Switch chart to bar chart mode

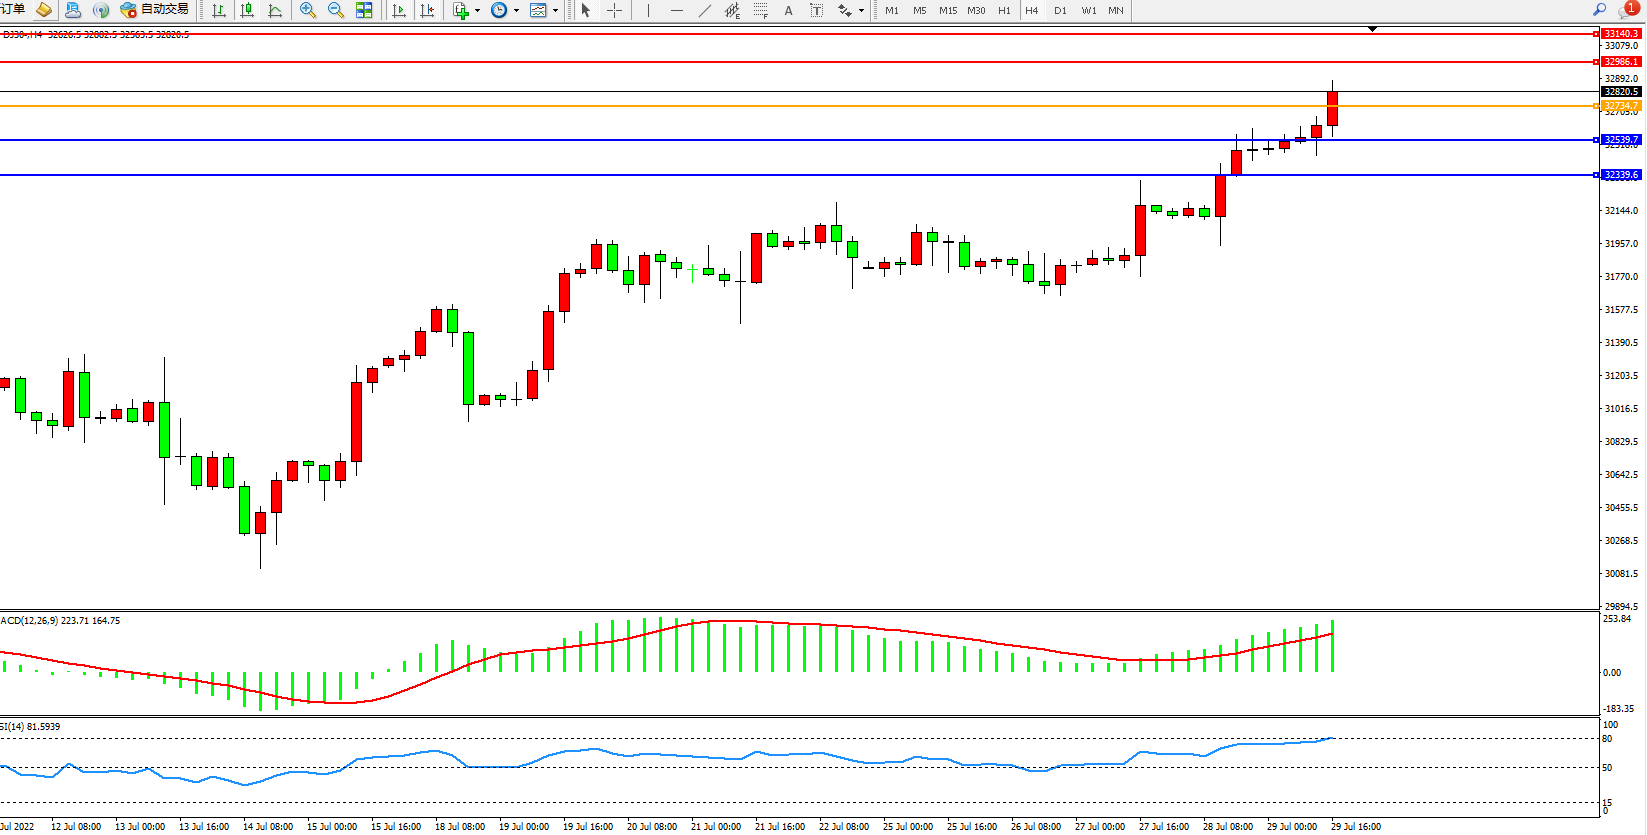pyautogui.click(x=219, y=10)
